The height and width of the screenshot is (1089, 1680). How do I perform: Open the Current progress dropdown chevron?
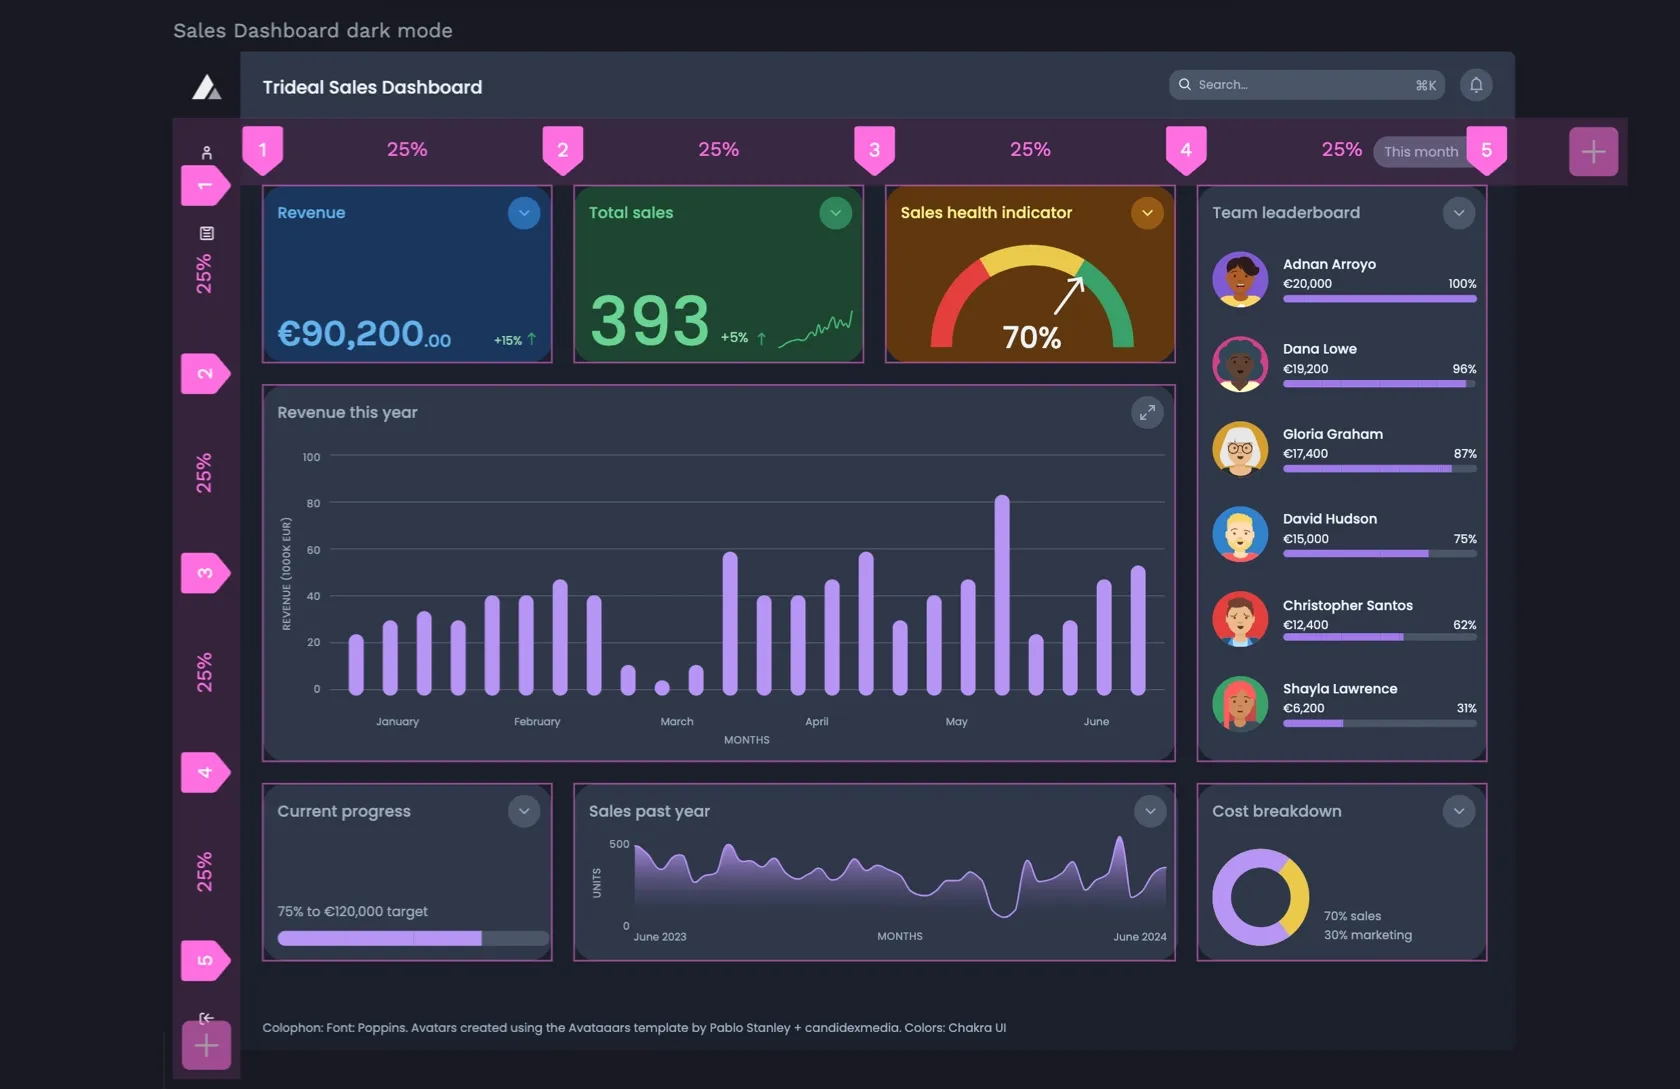(x=524, y=811)
